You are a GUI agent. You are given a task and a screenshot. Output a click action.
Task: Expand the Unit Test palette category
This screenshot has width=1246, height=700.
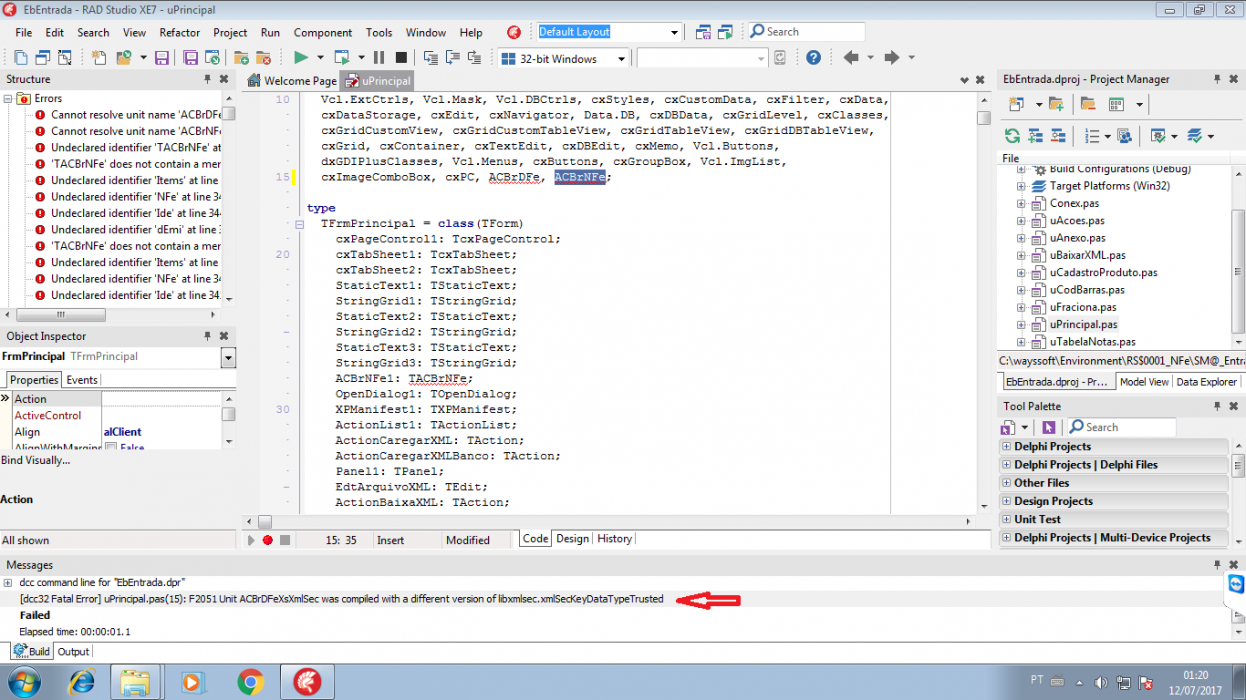pyautogui.click(x=1007, y=520)
